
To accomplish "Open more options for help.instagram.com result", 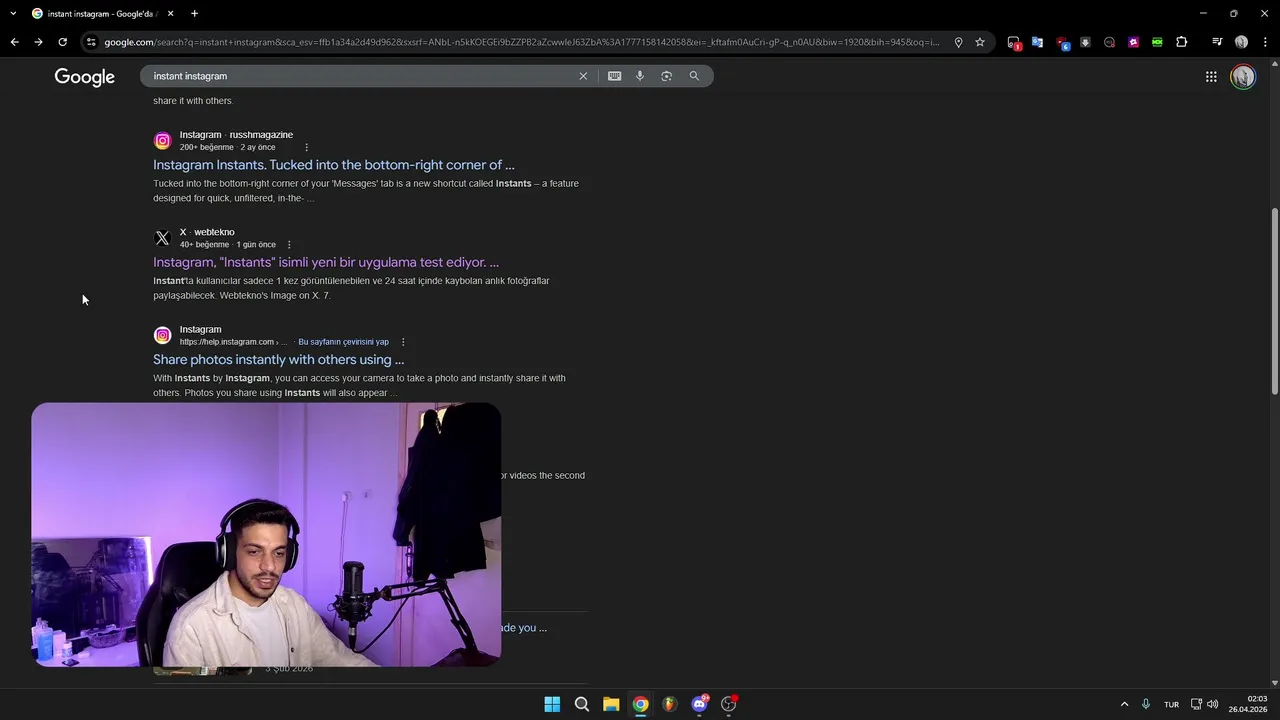I will pyautogui.click(x=403, y=342).
